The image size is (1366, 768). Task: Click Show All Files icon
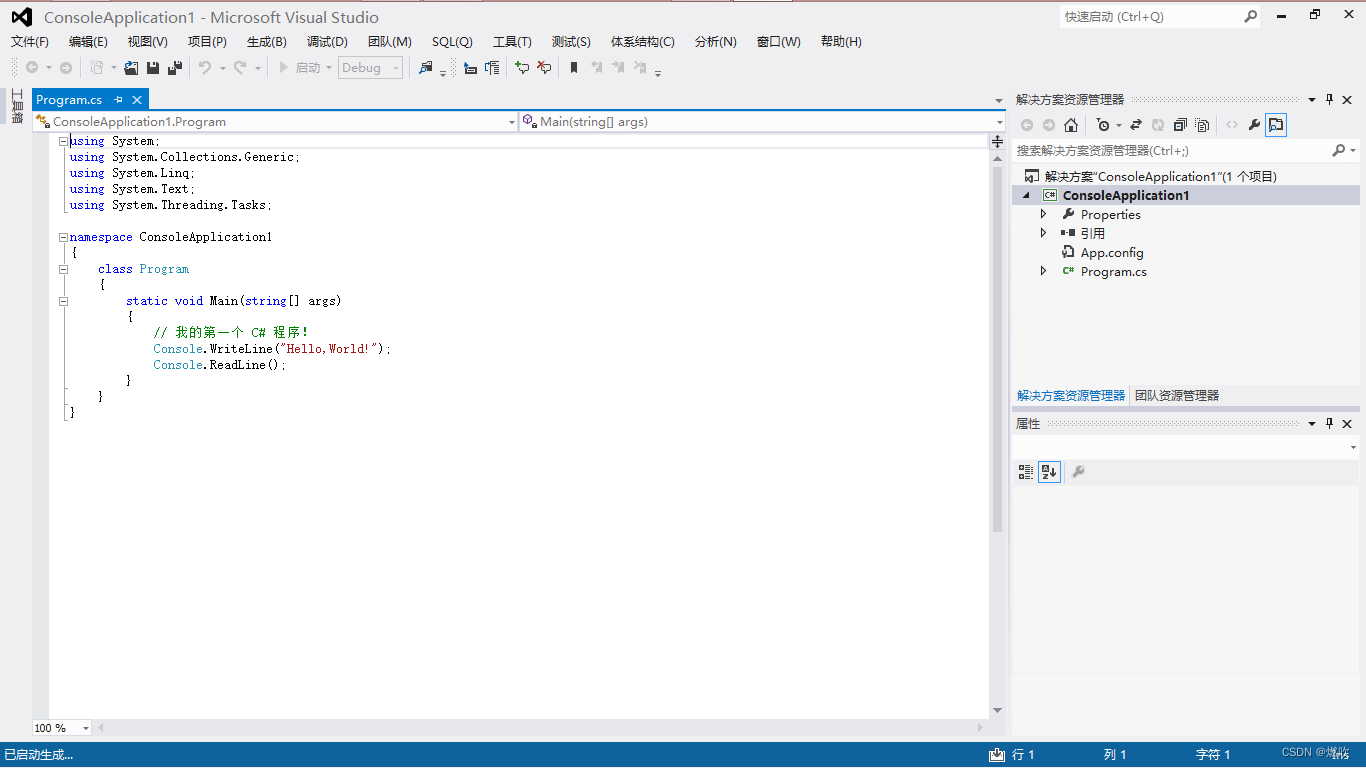pos(1202,125)
